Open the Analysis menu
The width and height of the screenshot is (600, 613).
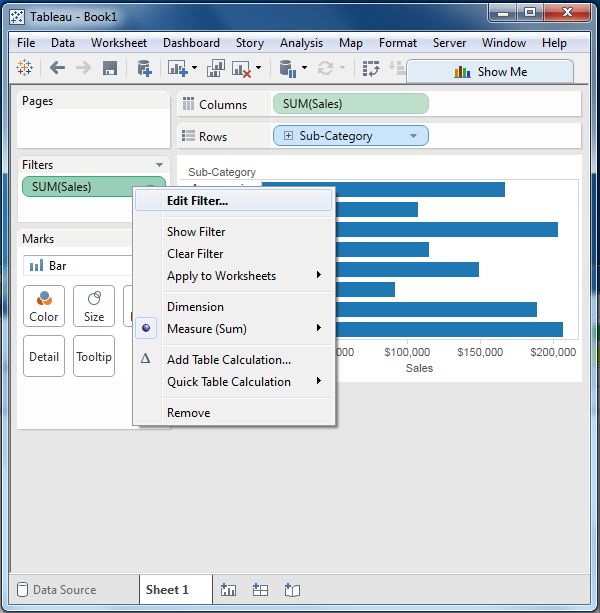click(301, 43)
